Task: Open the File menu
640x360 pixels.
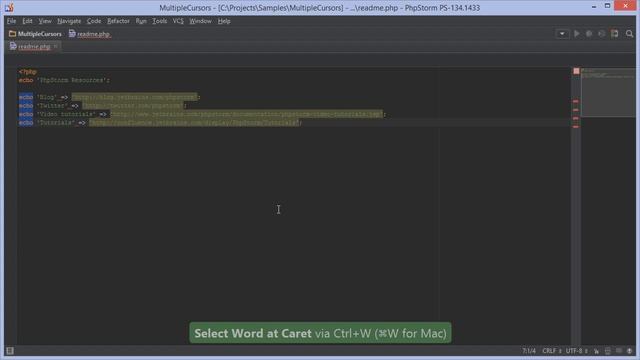Action: click(11, 21)
